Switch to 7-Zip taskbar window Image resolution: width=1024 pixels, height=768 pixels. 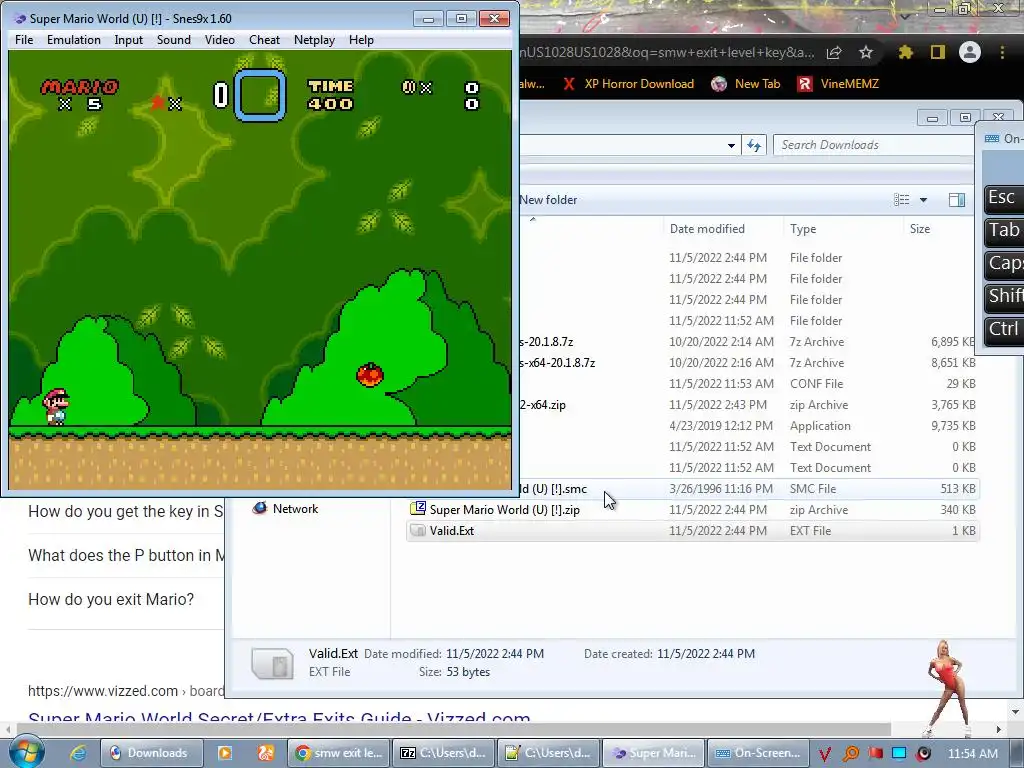pyautogui.click(x=443, y=753)
